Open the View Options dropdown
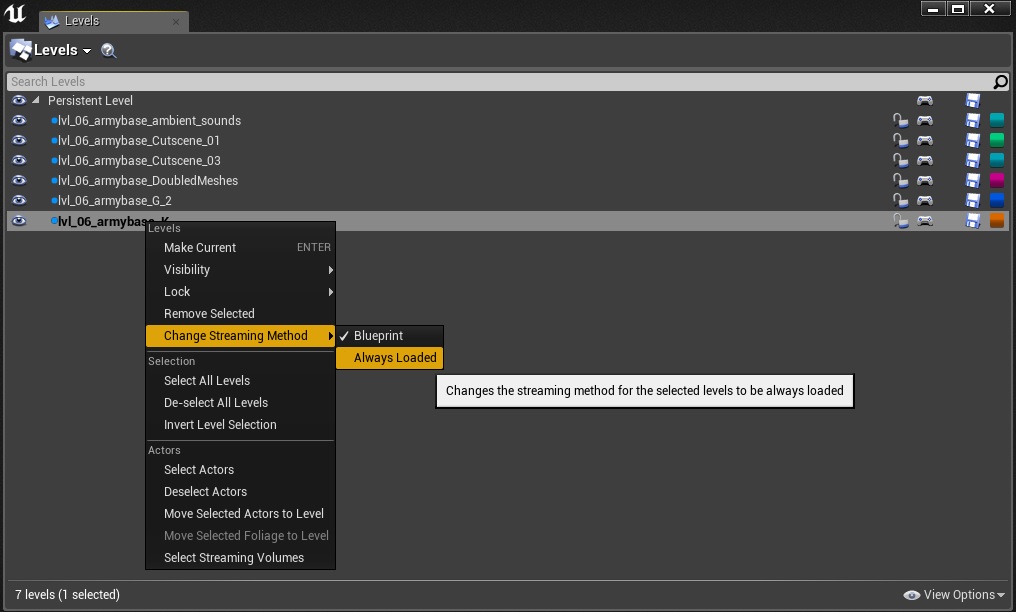The width and height of the screenshot is (1016, 612). click(954, 595)
